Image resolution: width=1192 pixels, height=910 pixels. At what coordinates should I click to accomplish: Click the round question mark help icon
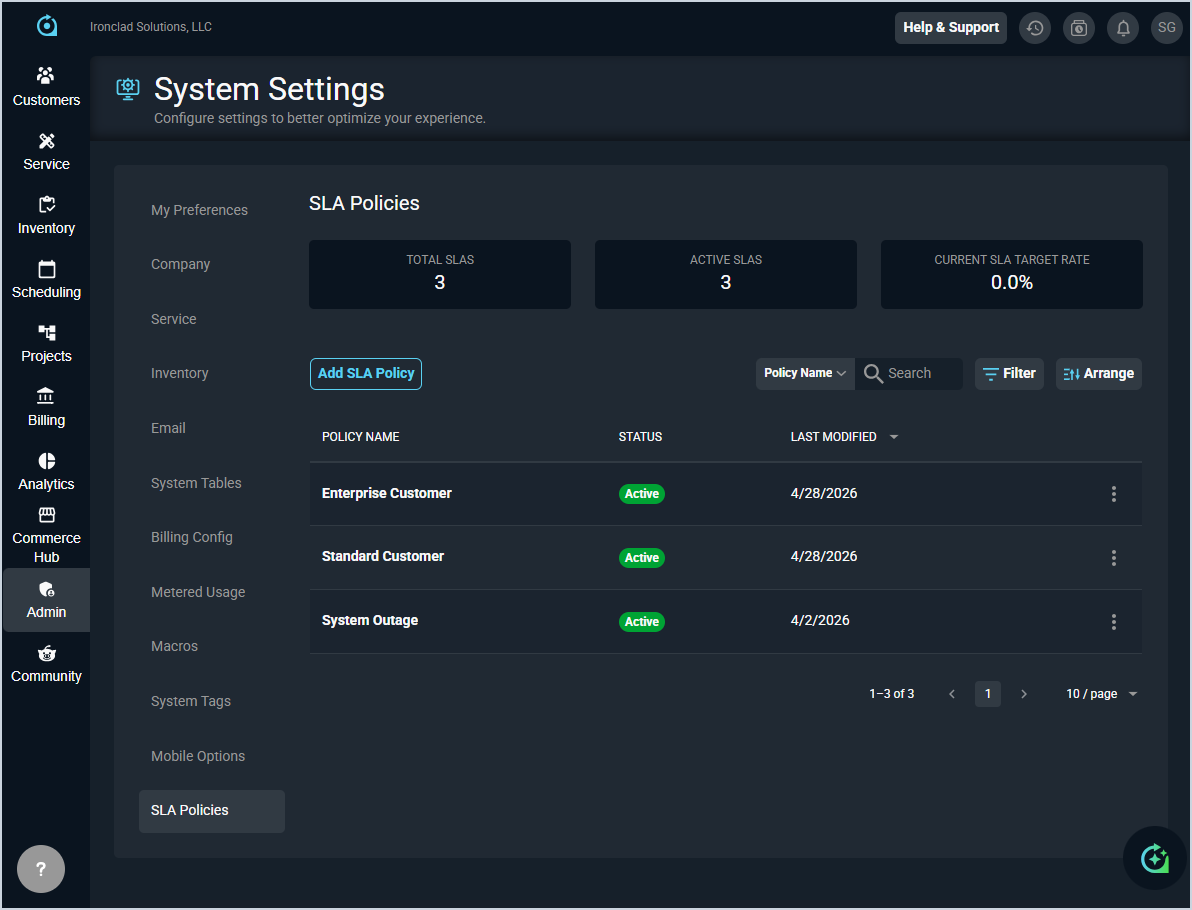pyautogui.click(x=41, y=869)
